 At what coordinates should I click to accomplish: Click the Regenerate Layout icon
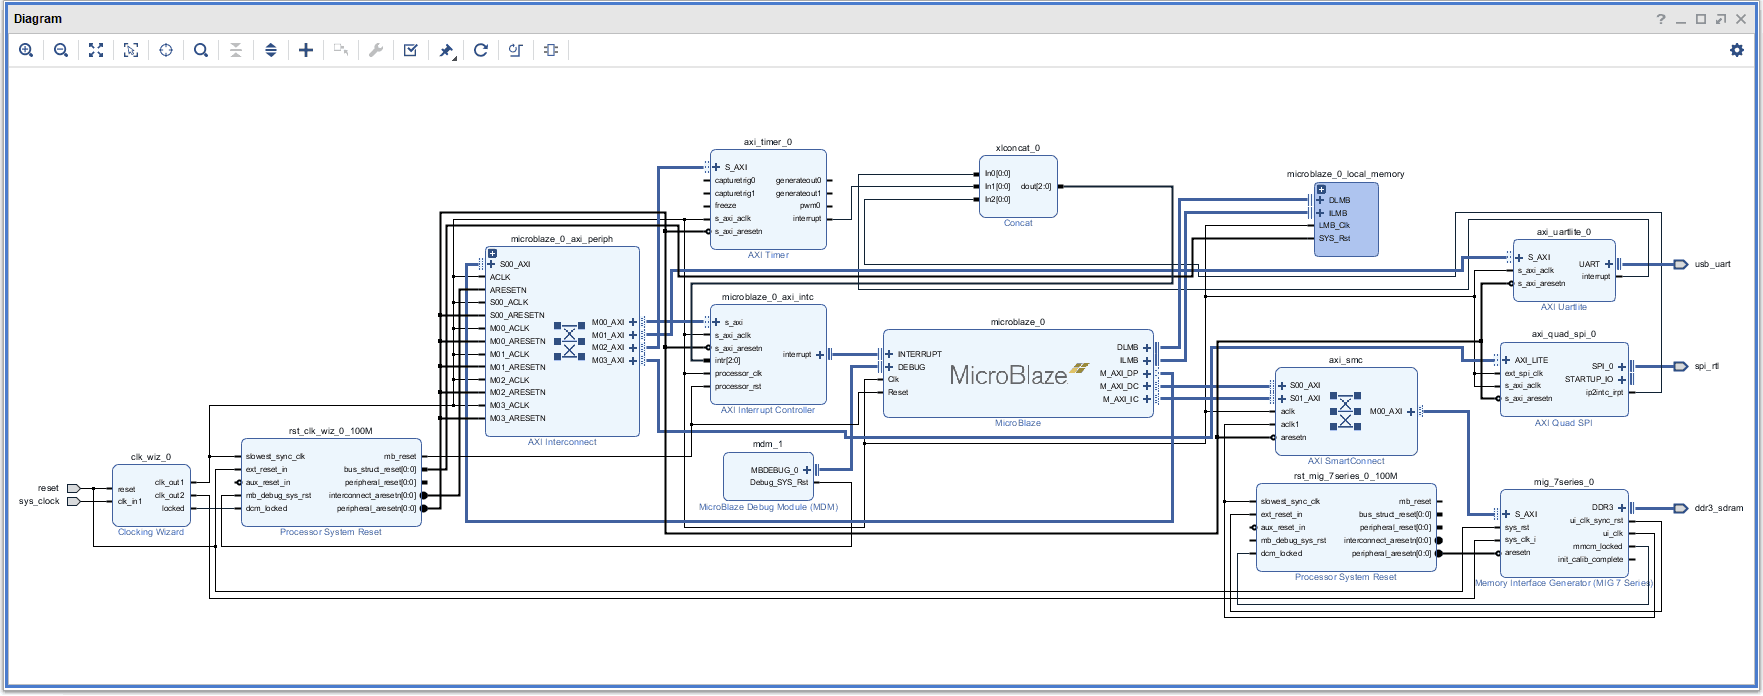click(x=481, y=50)
